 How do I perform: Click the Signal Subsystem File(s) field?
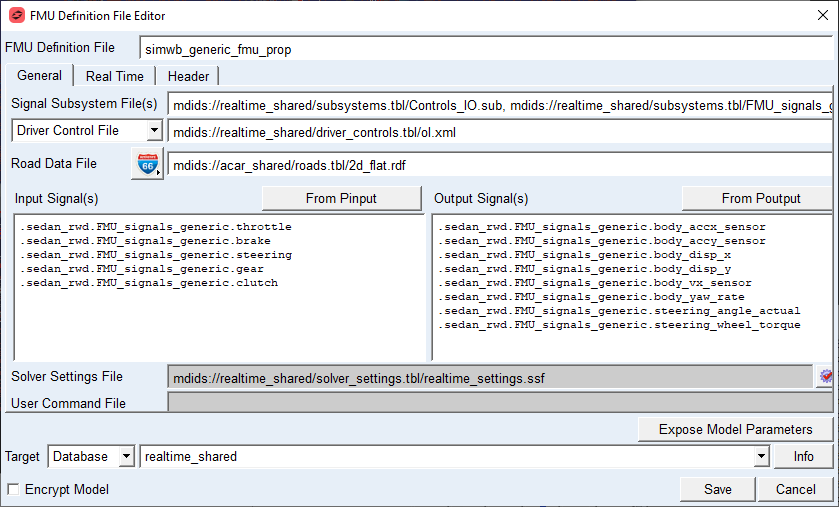pyautogui.click(x=500, y=105)
